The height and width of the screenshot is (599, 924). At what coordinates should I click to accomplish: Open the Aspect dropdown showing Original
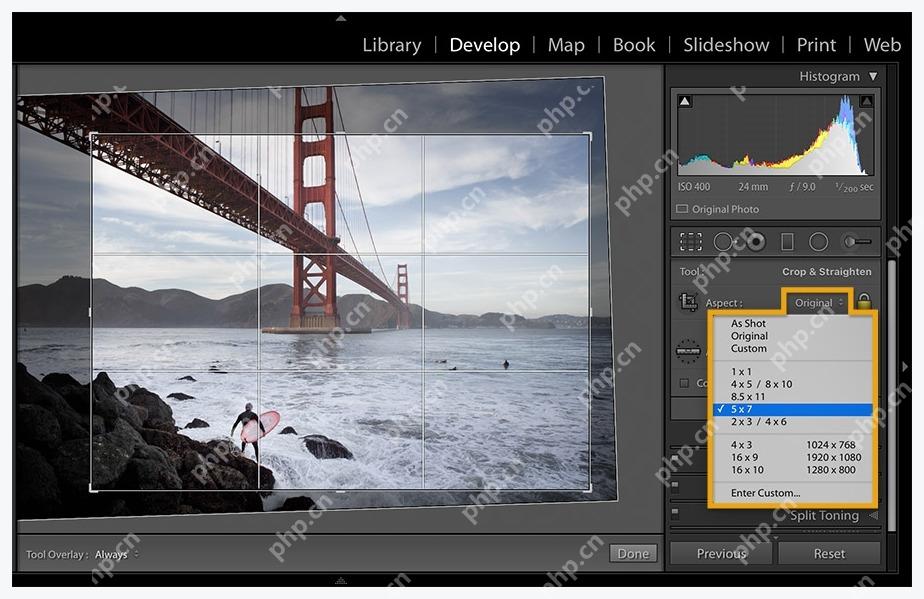(819, 302)
